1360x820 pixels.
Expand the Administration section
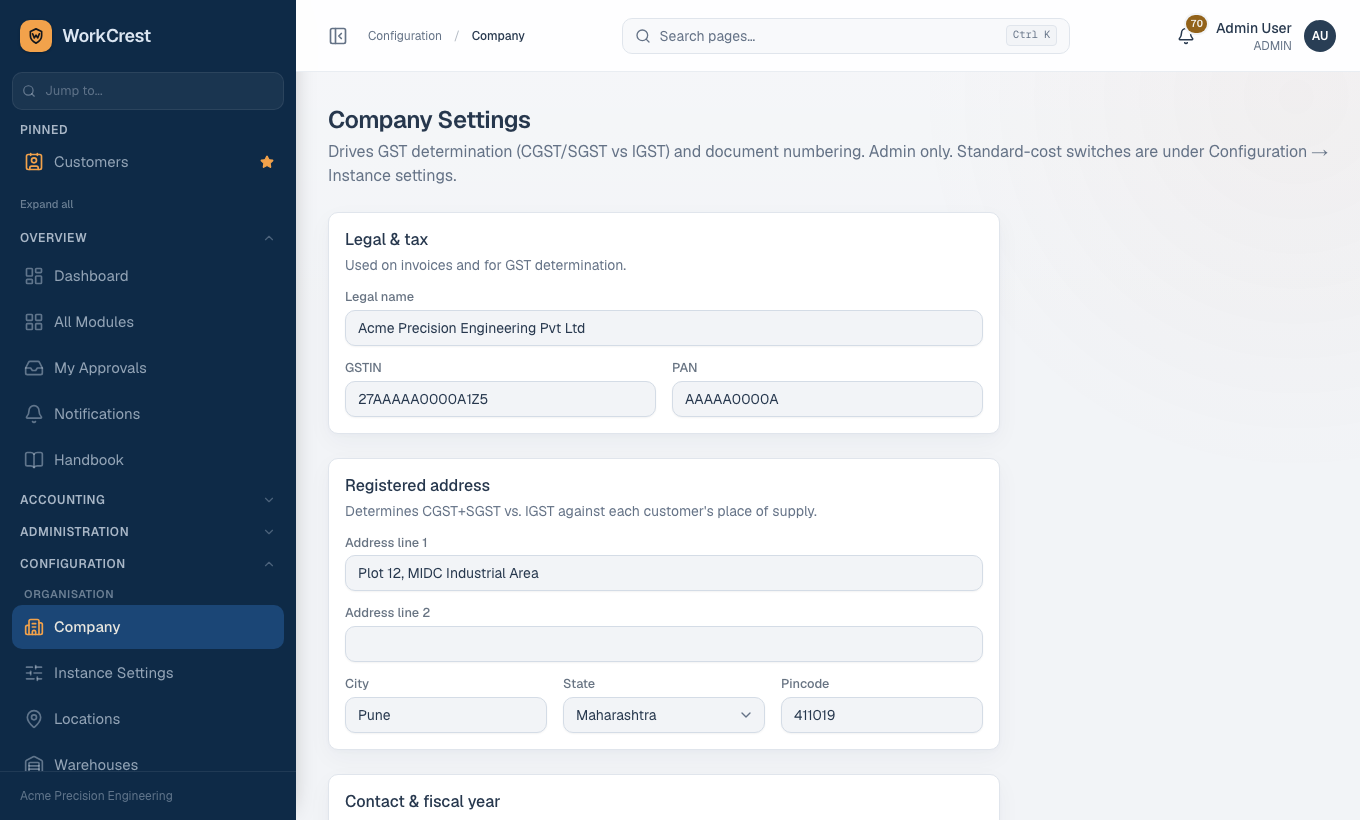point(148,532)
